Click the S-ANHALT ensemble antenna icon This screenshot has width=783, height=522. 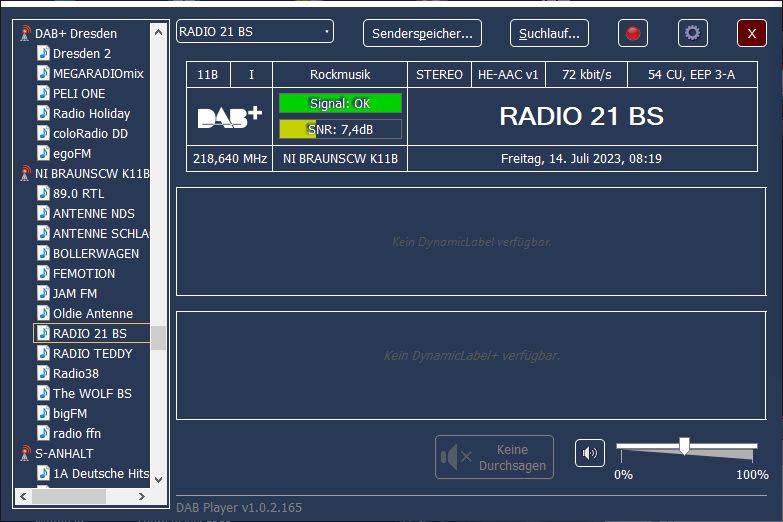[x=25, y=453]
